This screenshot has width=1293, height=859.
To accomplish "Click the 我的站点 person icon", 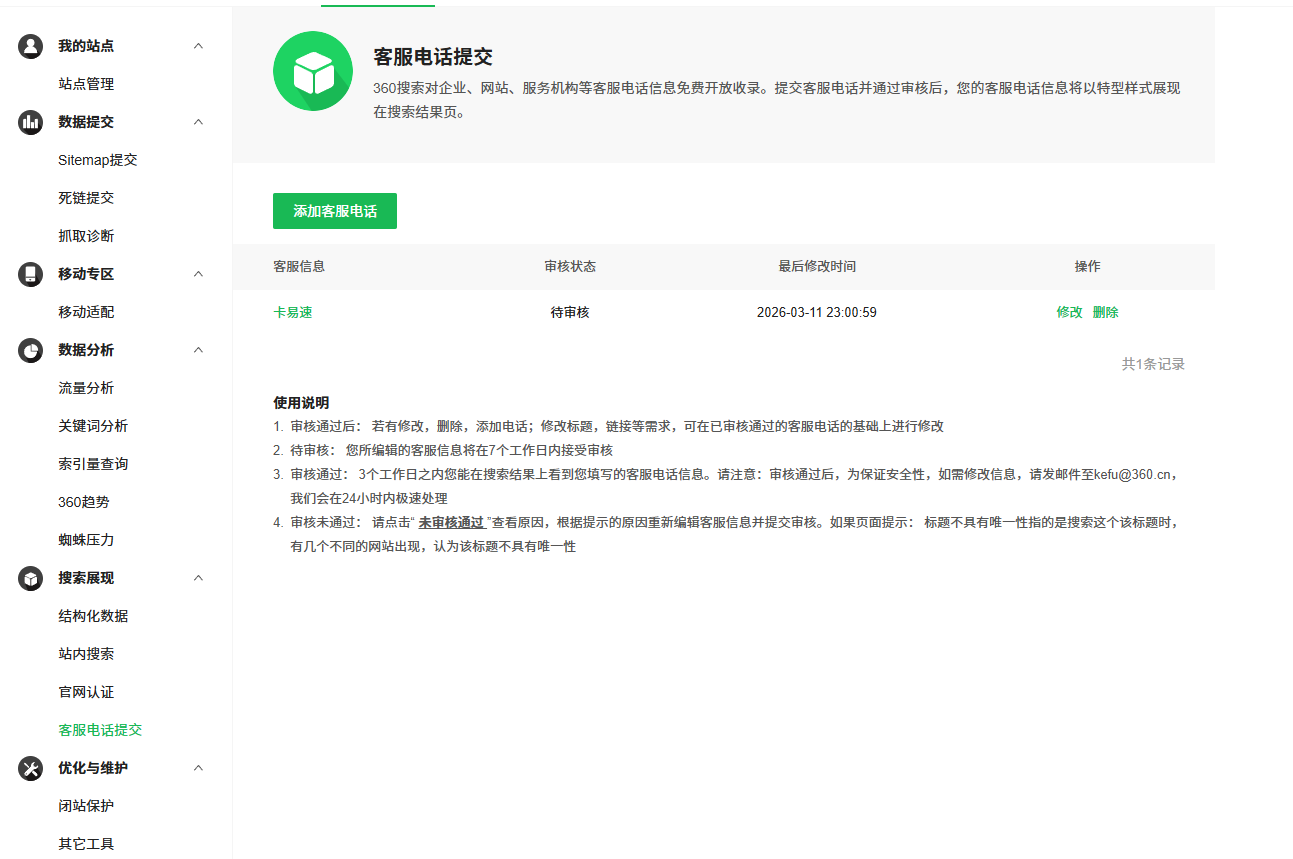I will click(31, 46).
